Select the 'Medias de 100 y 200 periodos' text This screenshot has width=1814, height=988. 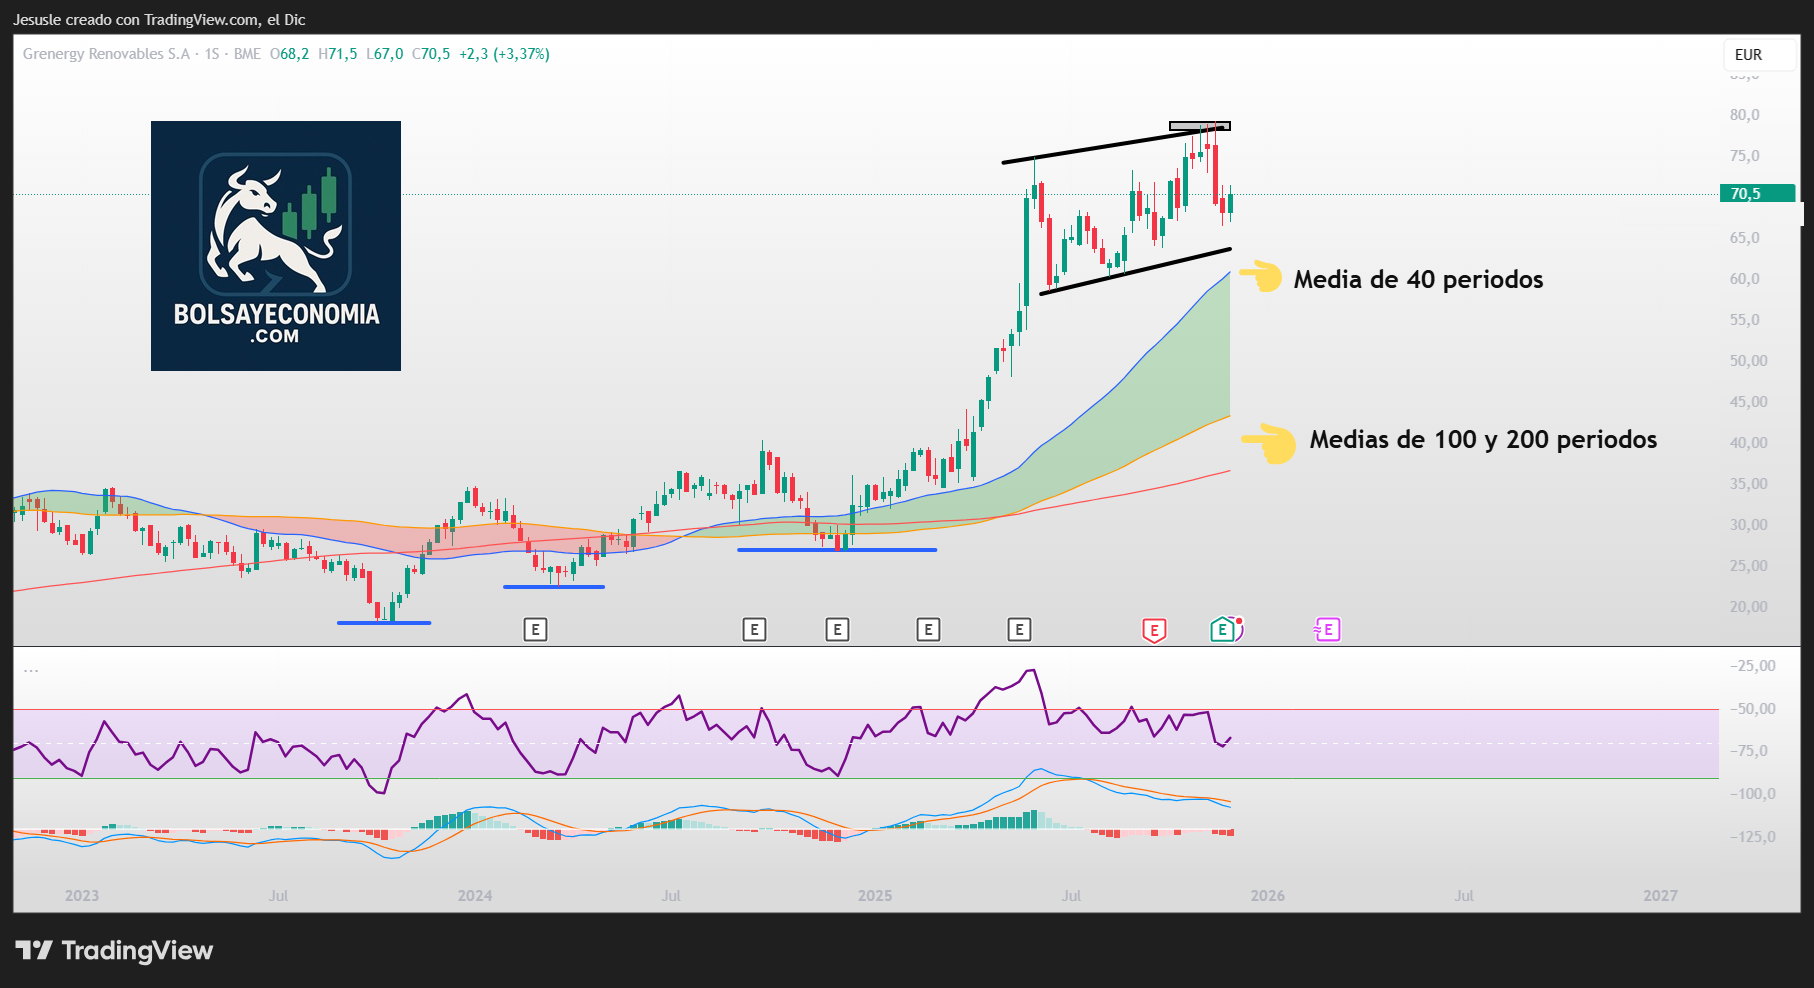coord(1483,440)
